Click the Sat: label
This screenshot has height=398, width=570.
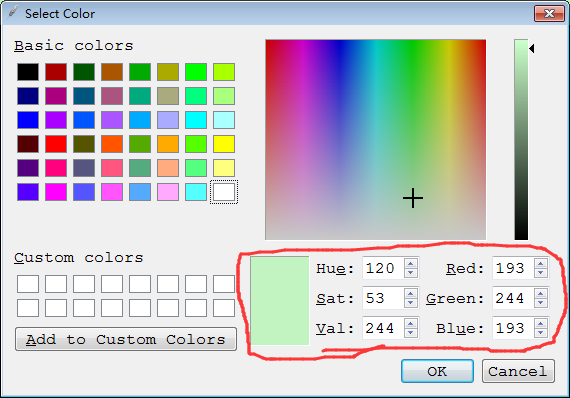pyautogui.click(x=335, y=298)
